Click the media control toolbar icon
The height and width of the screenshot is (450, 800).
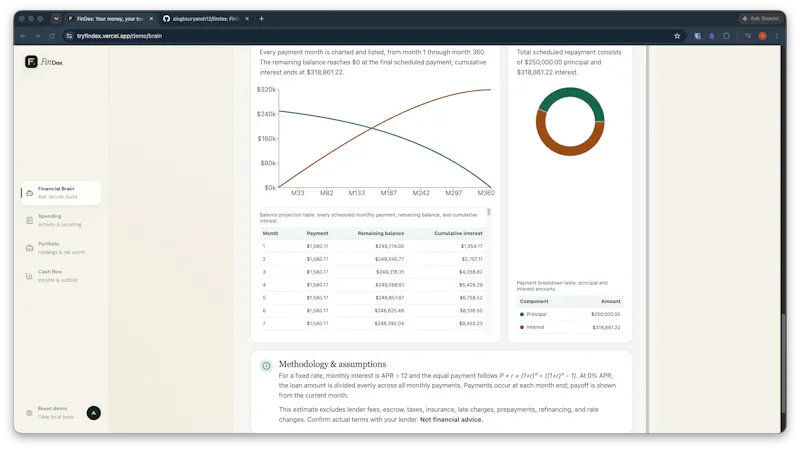click(x=748, y=36)
